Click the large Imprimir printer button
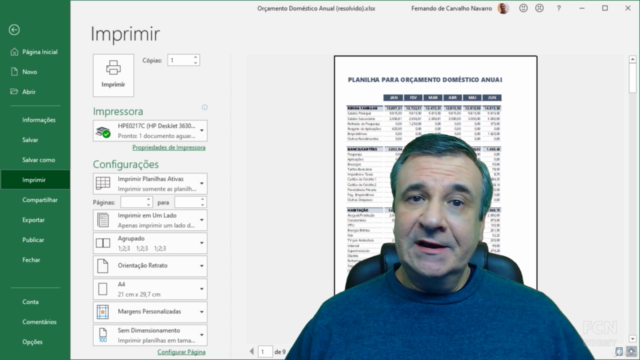Viewport: 640px width, 360px height. (113, 75)
